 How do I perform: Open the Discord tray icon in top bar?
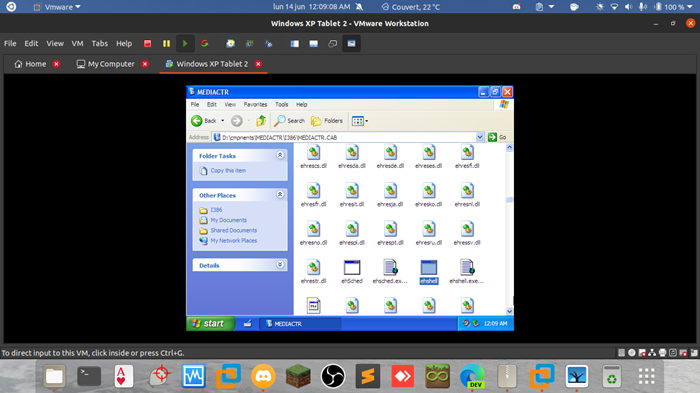[517, 7]
